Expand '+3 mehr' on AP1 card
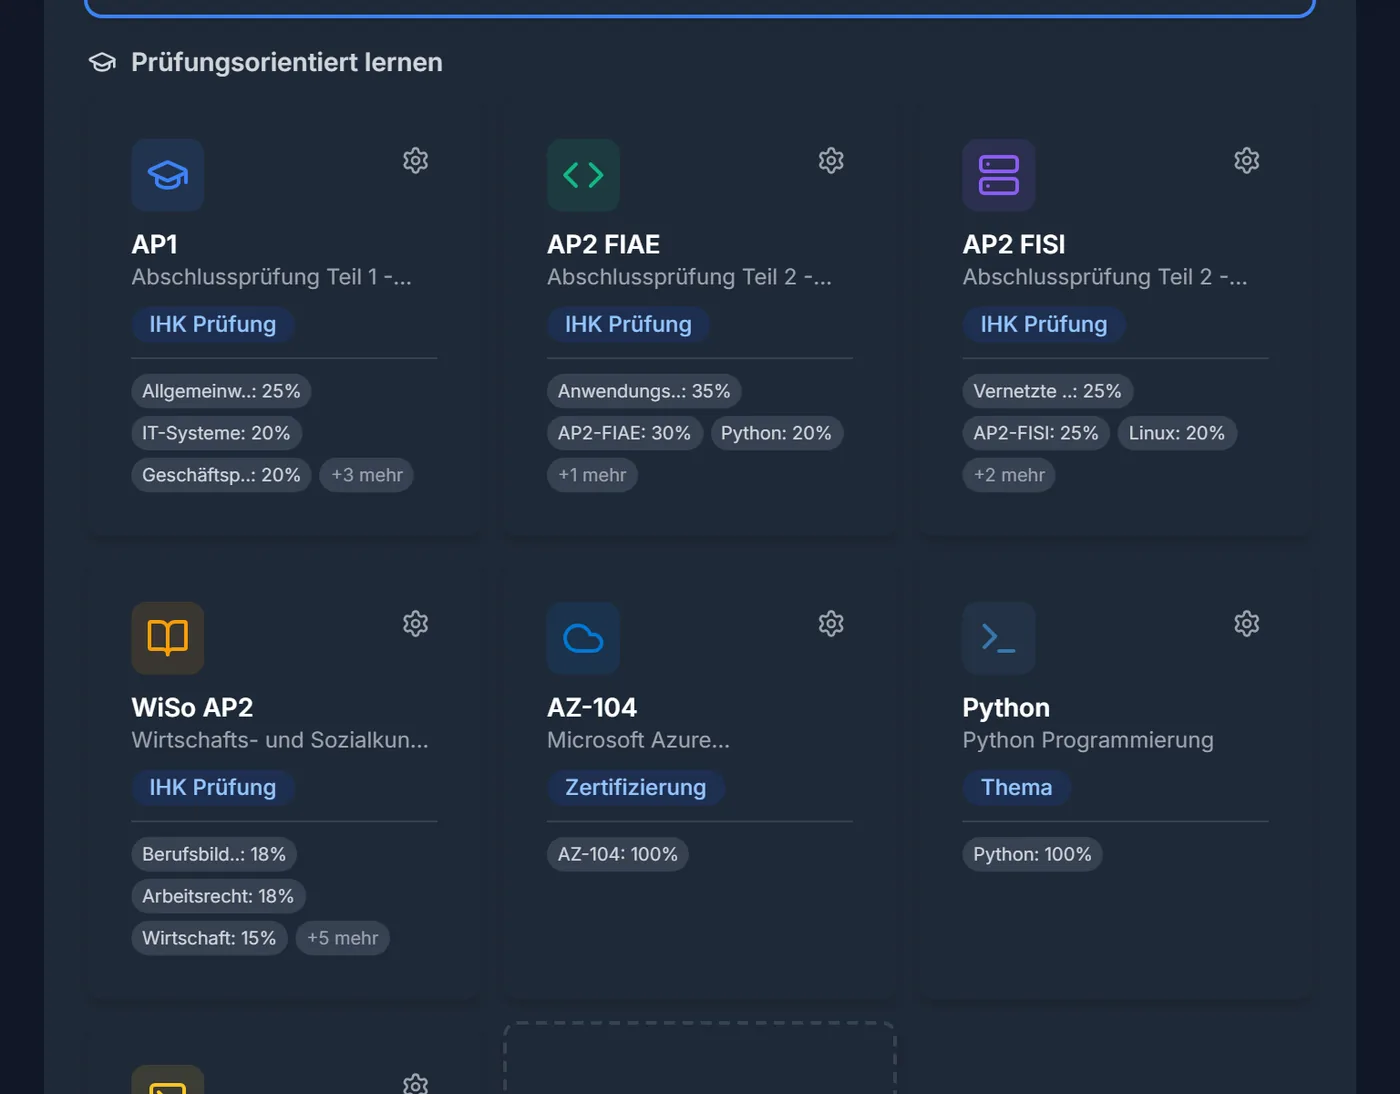This screenshot has width=1400, height=1094. (x=367, y=475)
